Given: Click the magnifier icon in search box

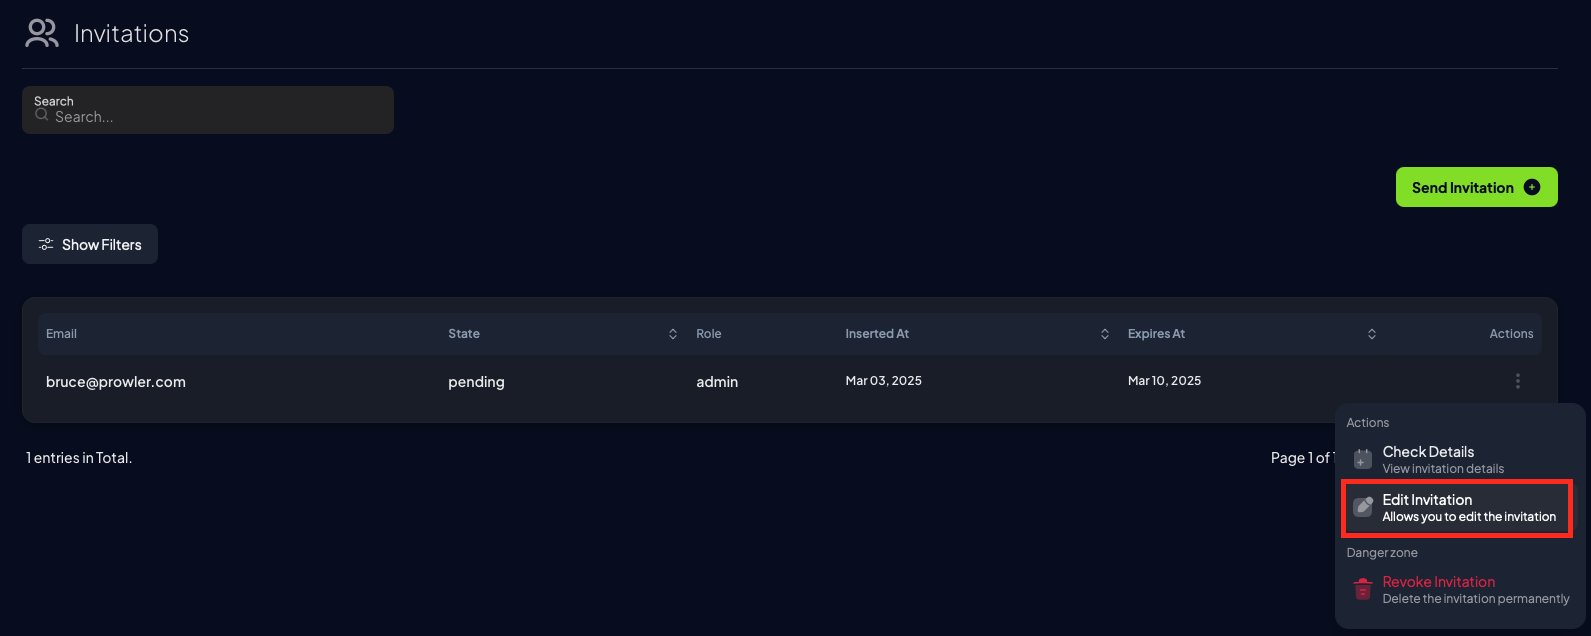Looking at the screenshot, I should 42,115.
